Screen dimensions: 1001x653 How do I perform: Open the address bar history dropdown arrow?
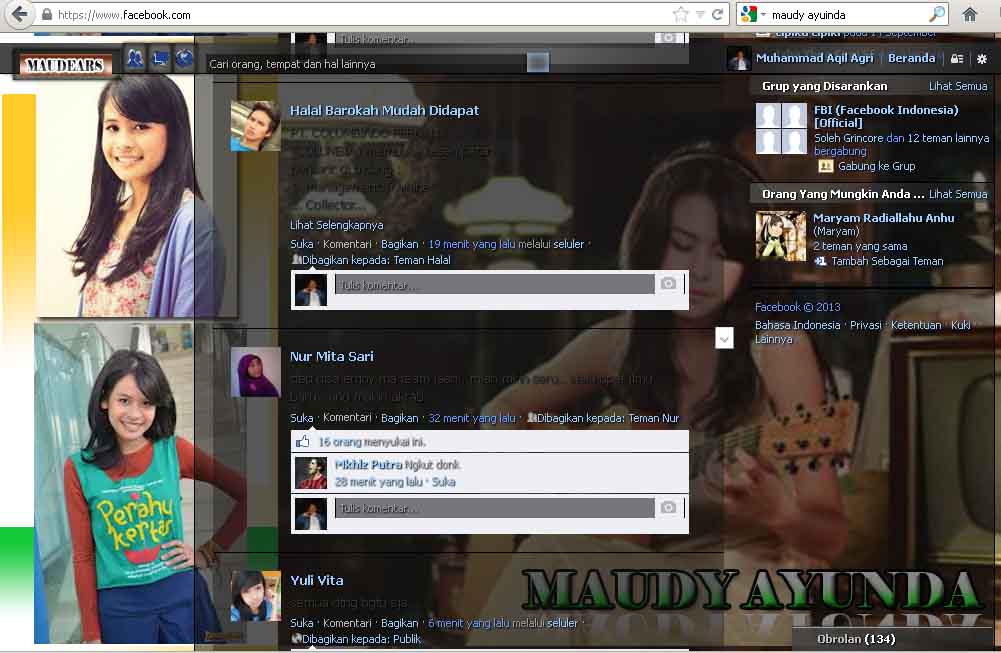700,14
